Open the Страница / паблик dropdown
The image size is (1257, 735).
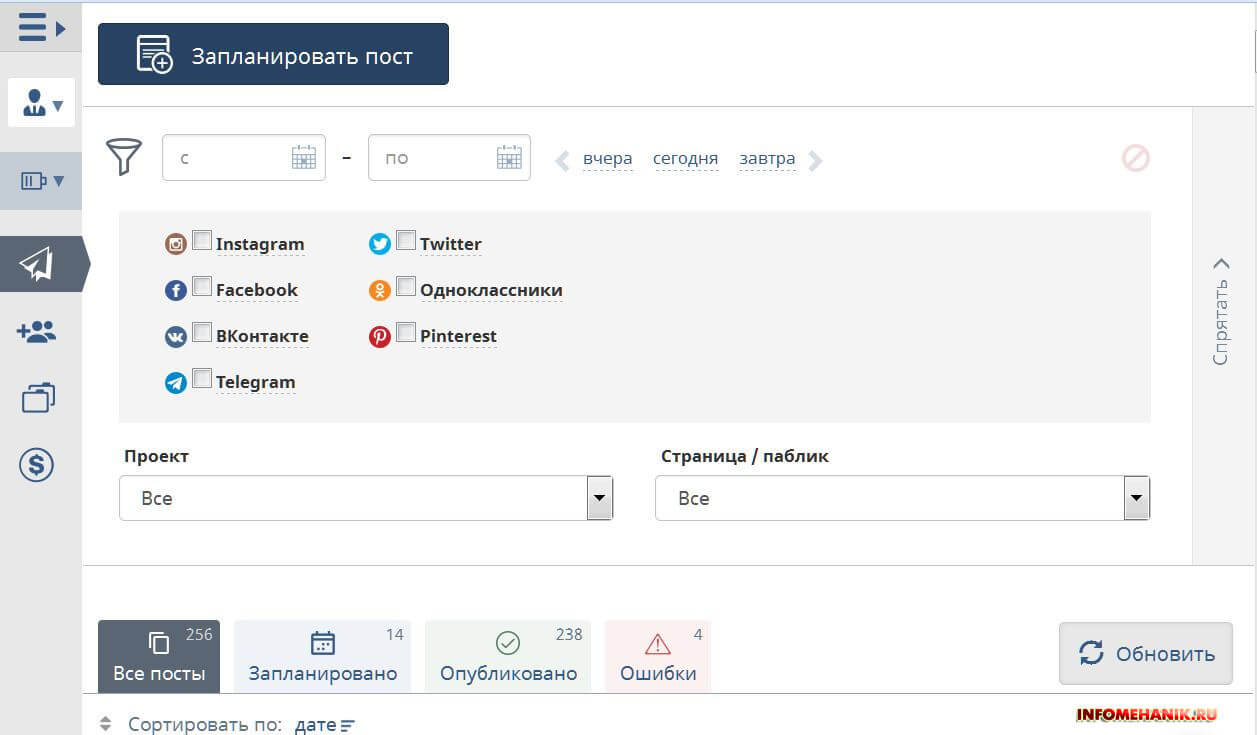pyautogui.click(x=1136, y=497)
